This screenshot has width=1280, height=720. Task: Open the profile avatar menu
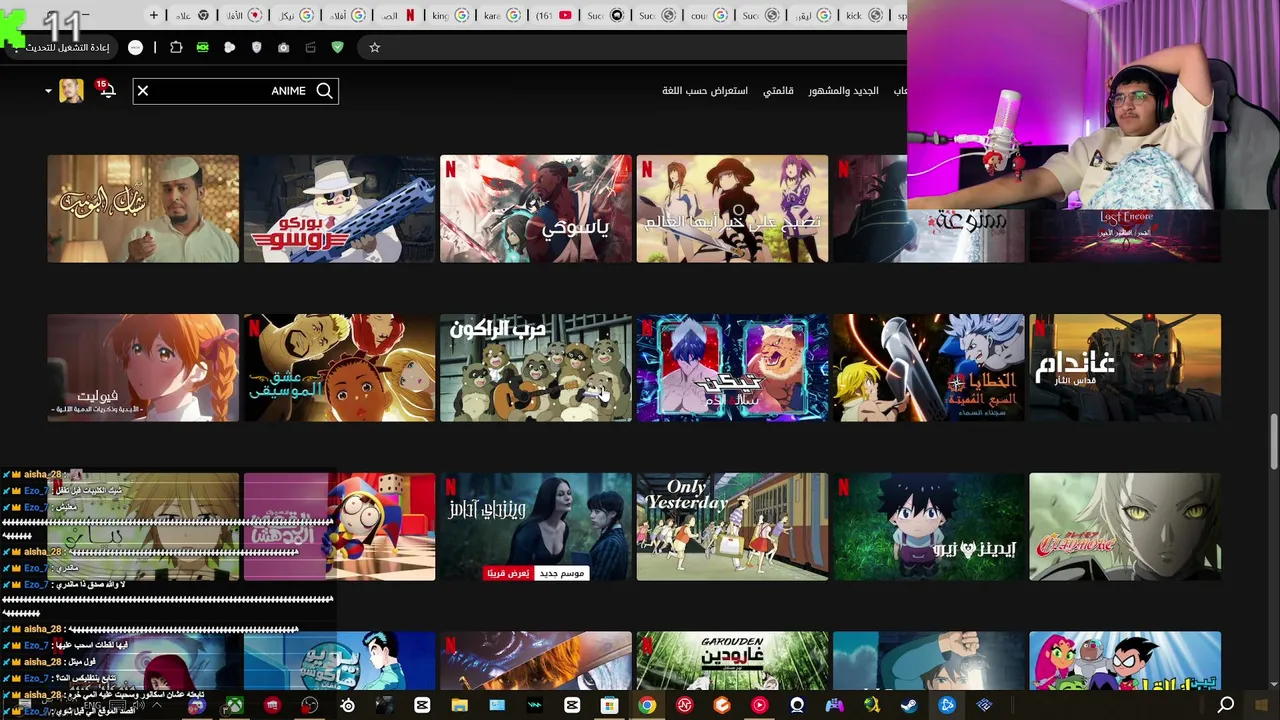71,91
